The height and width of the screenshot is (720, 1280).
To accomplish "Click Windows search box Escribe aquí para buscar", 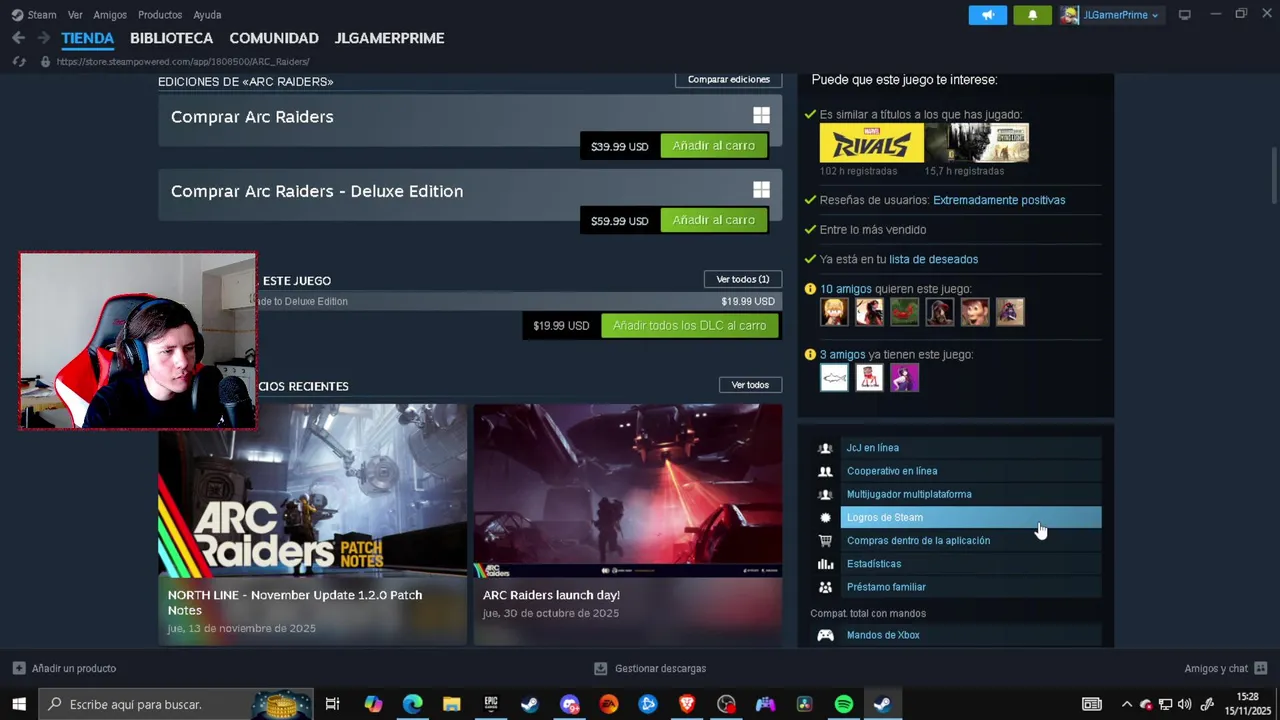I will (x=176, y=704).
